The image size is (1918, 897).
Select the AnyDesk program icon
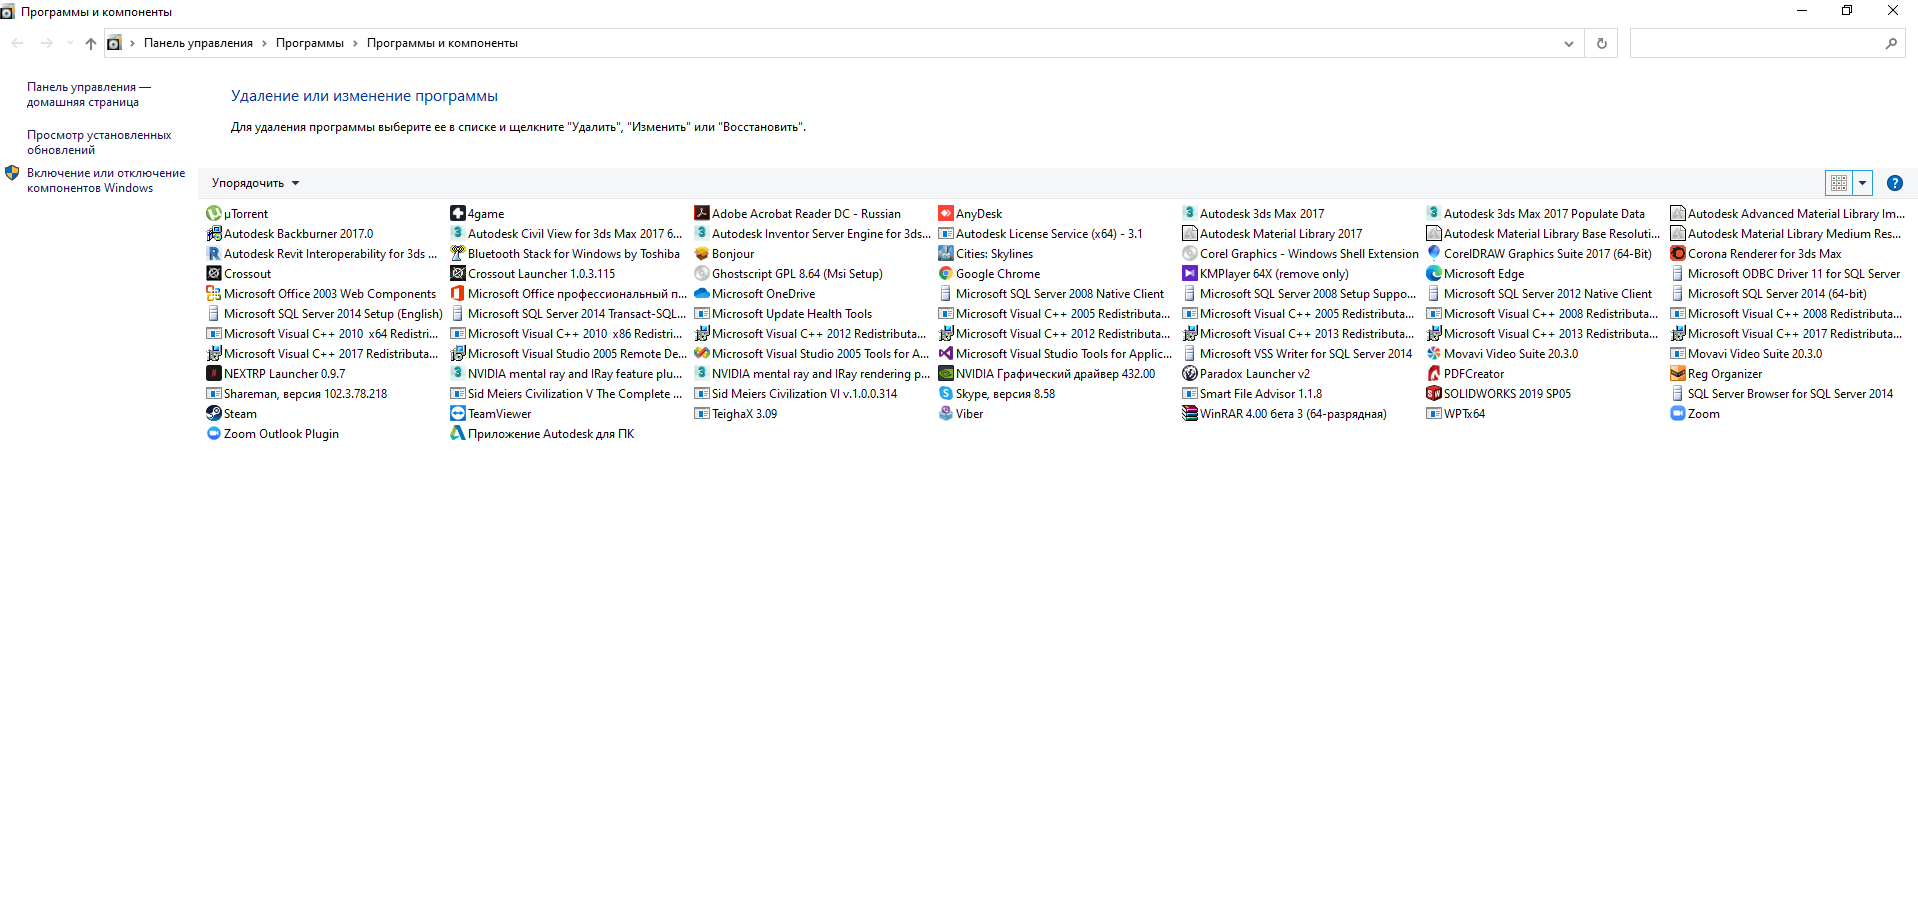[x=945, y=213]
